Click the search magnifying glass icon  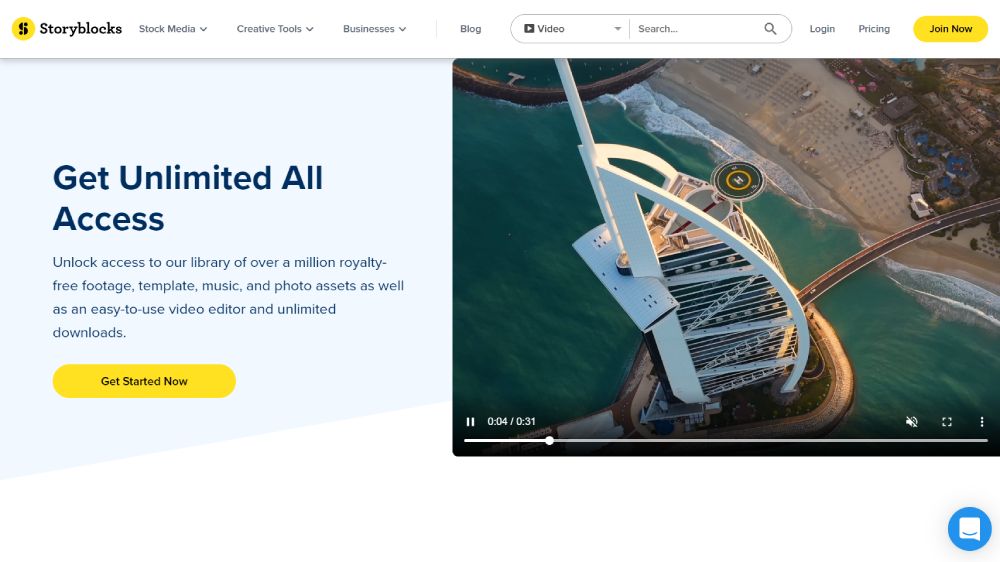pyautogui.click(x=770, y=29)
